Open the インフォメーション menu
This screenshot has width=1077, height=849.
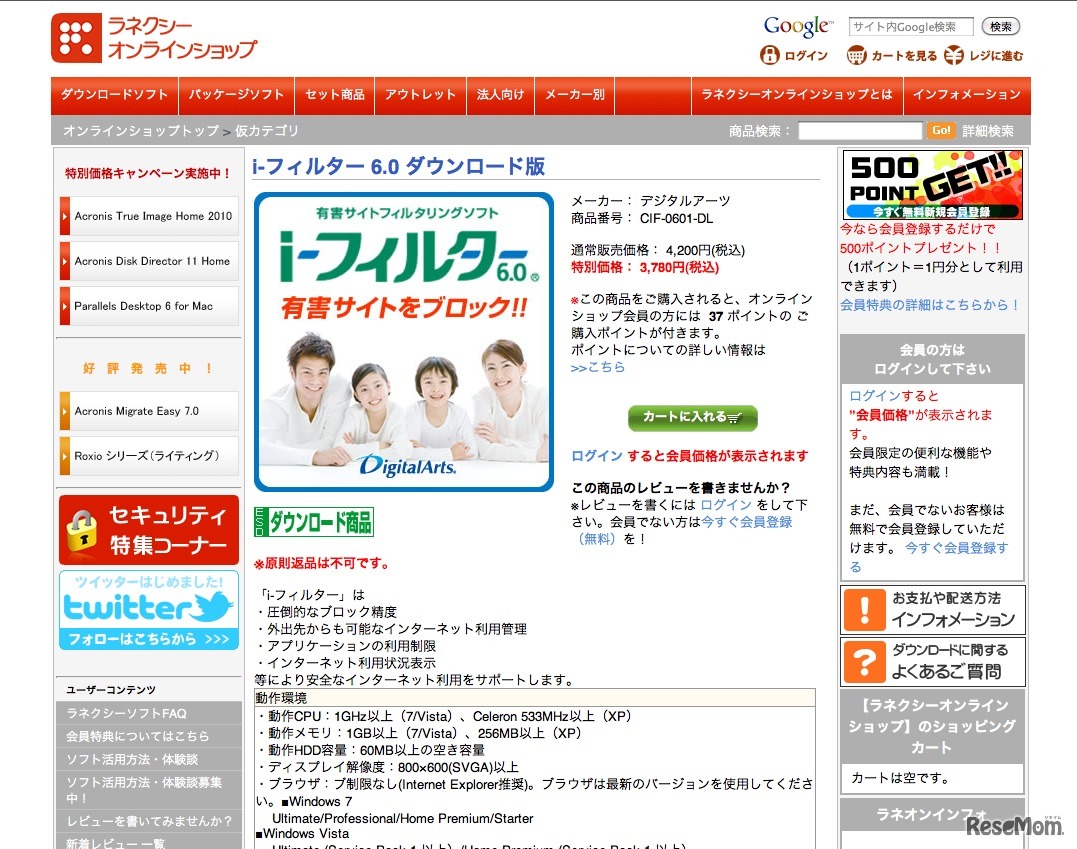pyautogui.click(x=967, y=95)
